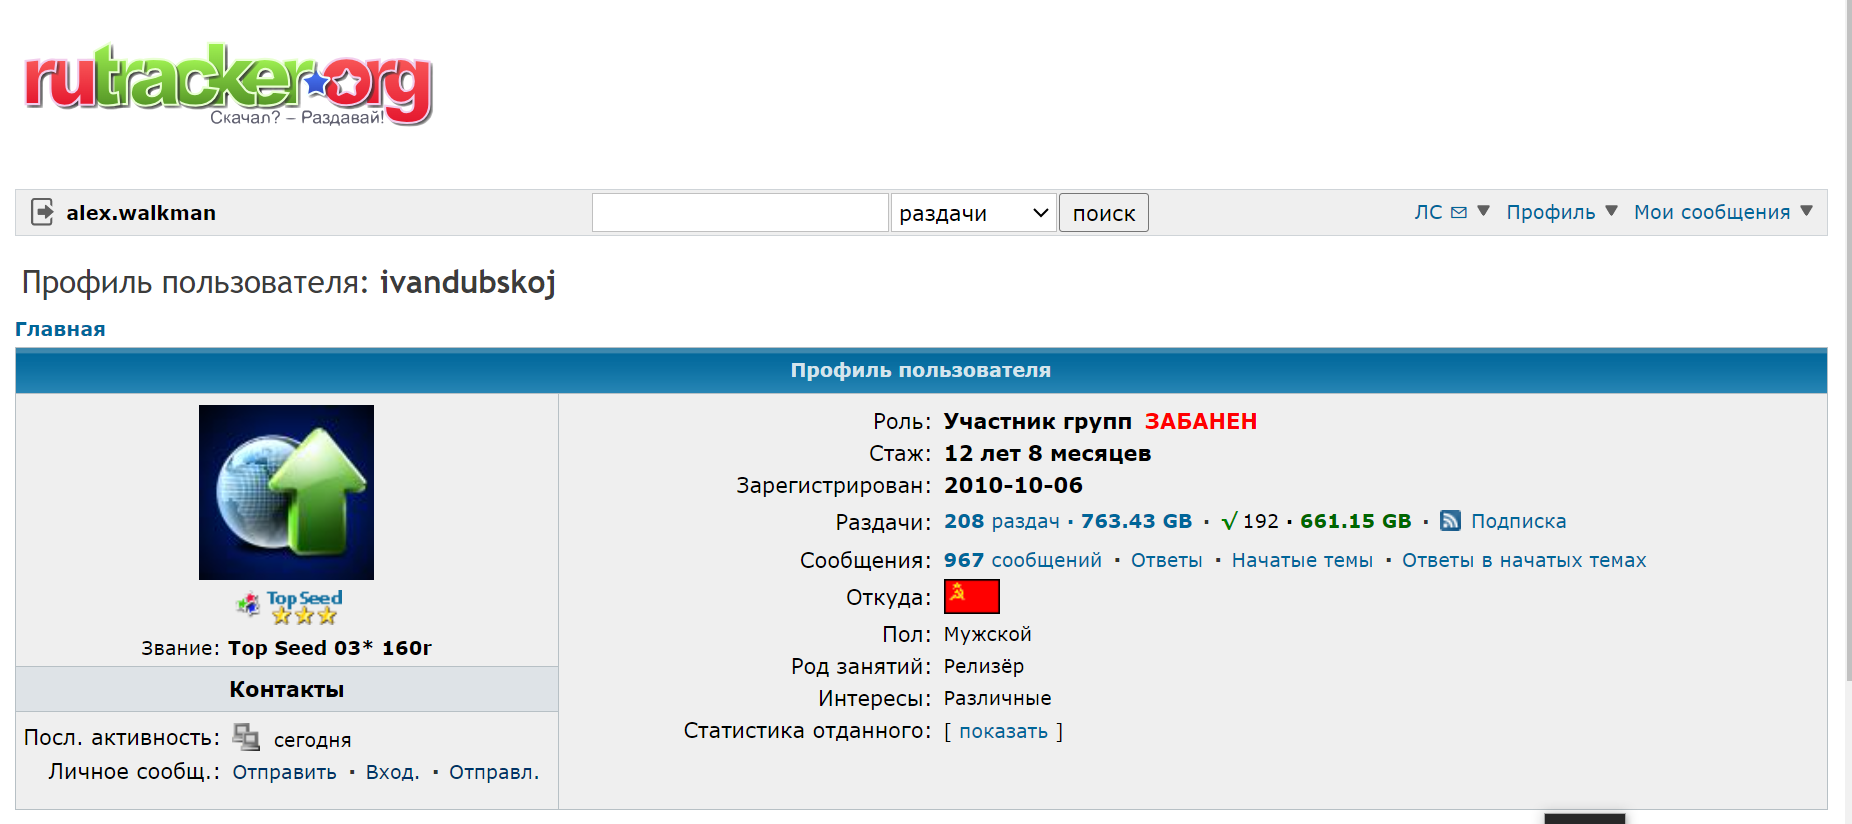1852x824 pixels.
Task: Click the Soviet flag country icon
Action: [x=971, y=596]
